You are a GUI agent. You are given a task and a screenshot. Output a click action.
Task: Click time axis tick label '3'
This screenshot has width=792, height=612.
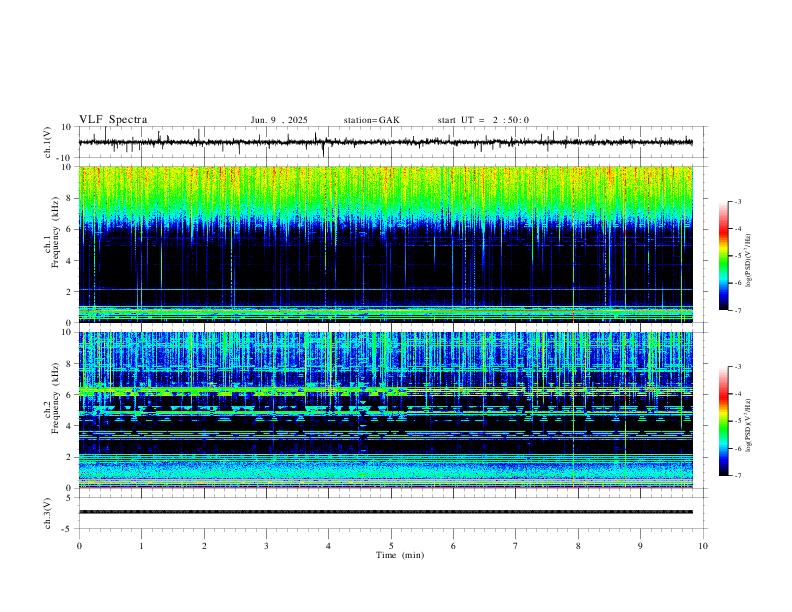pos(266,546)
